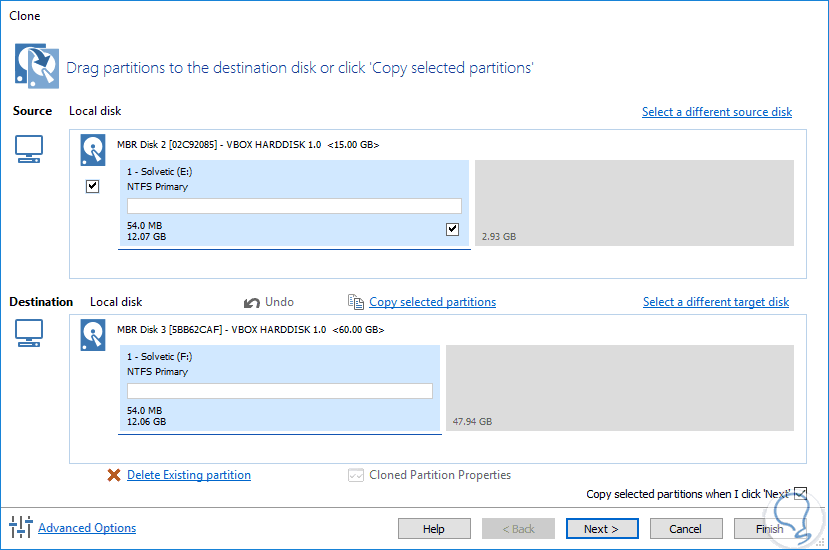
Task: Toggle the source disk 2 checkbox
Action: point(93,186)
